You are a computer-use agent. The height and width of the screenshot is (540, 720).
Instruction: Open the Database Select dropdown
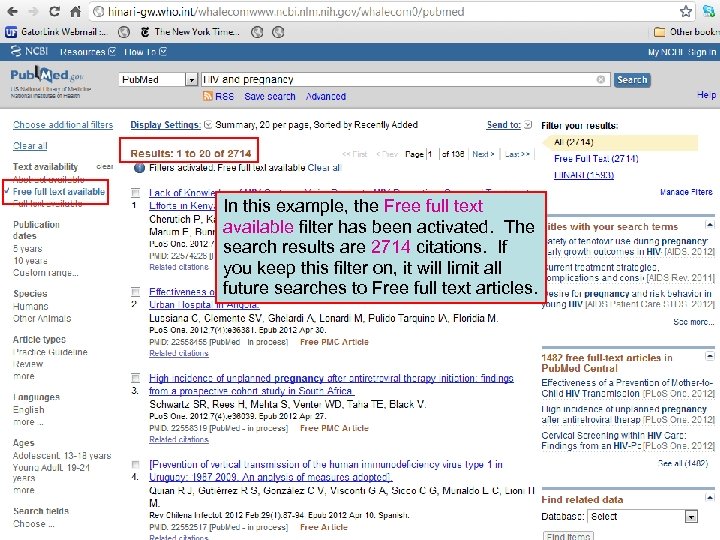tap(643, 517)
